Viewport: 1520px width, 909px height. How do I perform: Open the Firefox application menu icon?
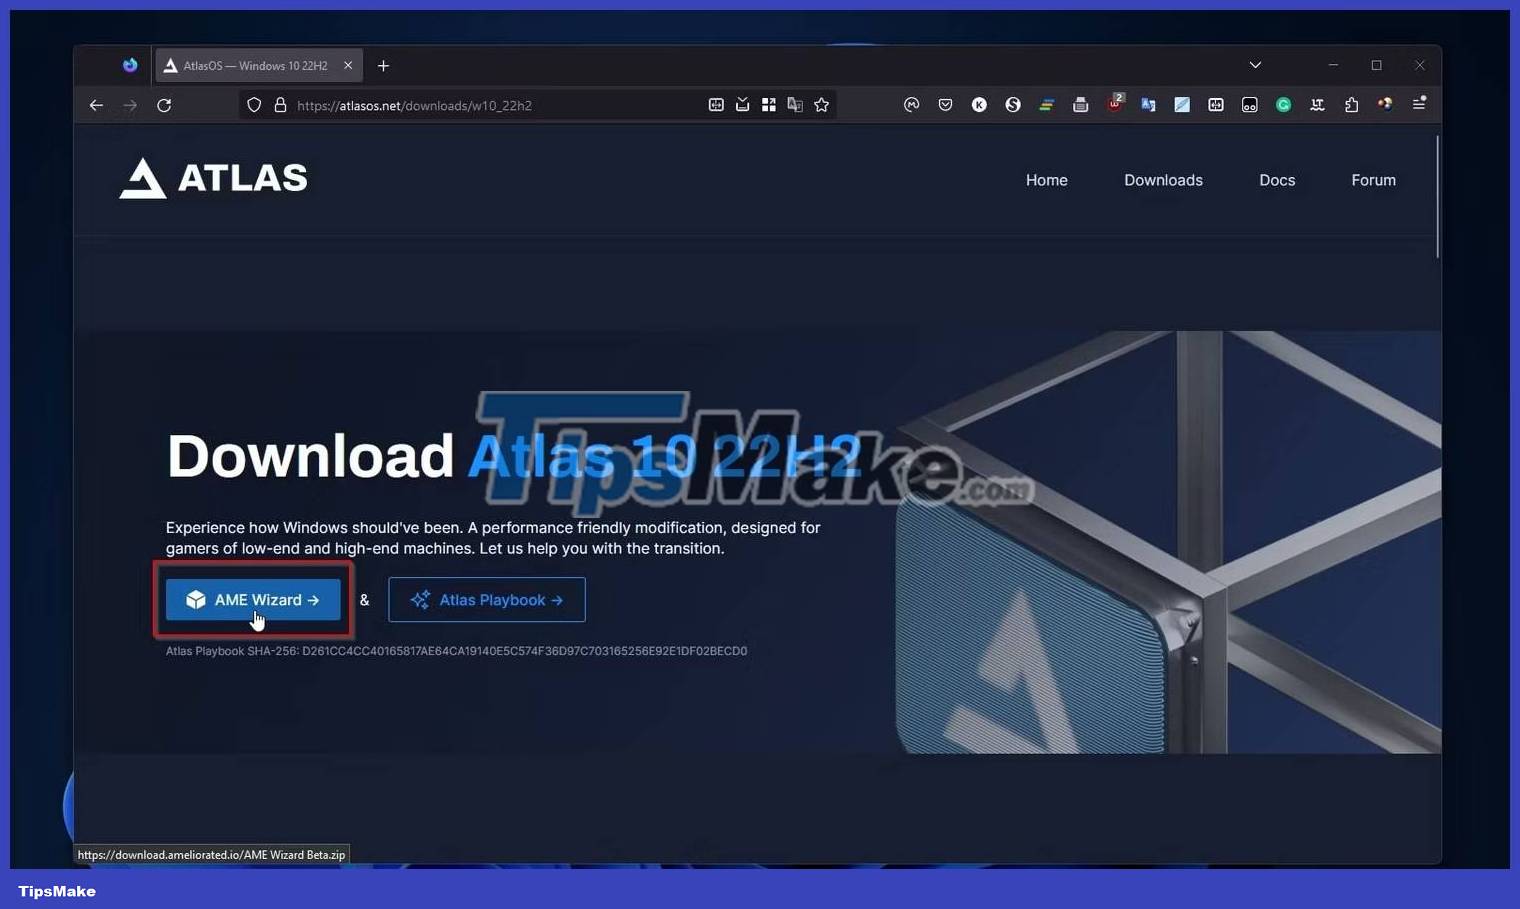point(1419,104)
